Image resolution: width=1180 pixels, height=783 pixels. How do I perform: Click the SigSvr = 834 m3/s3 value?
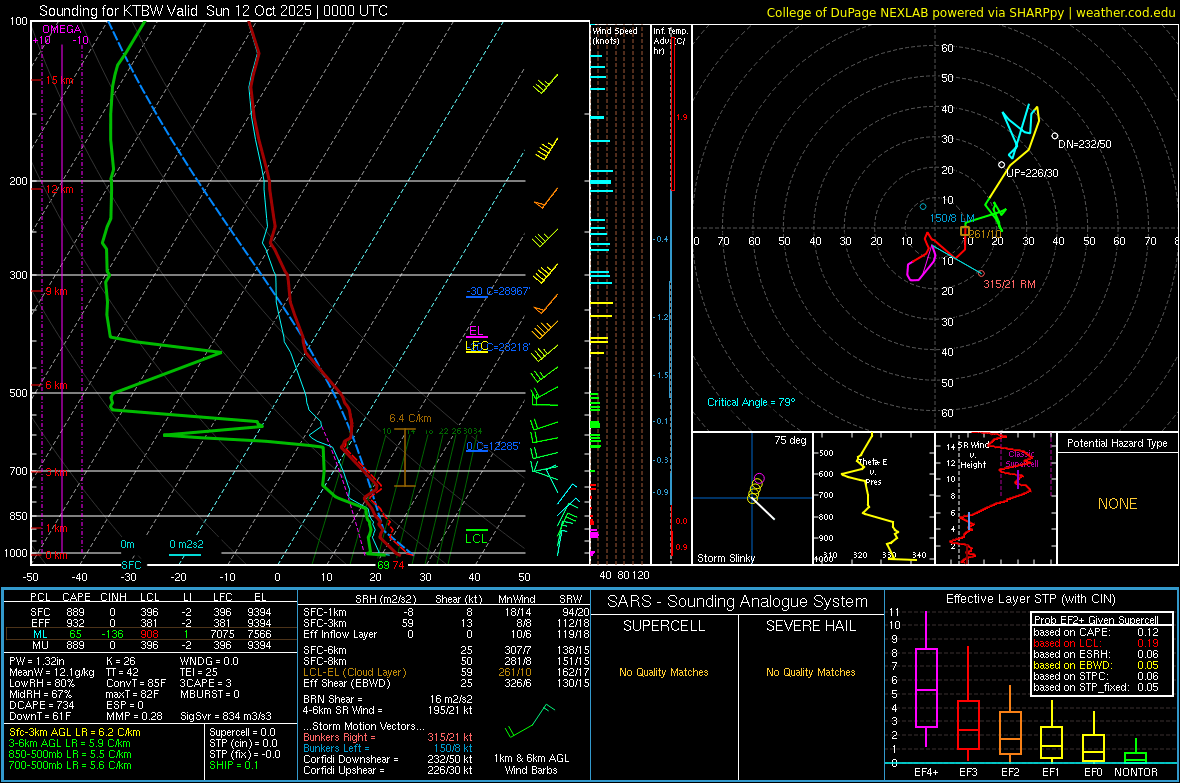click(x=226, y=716)
